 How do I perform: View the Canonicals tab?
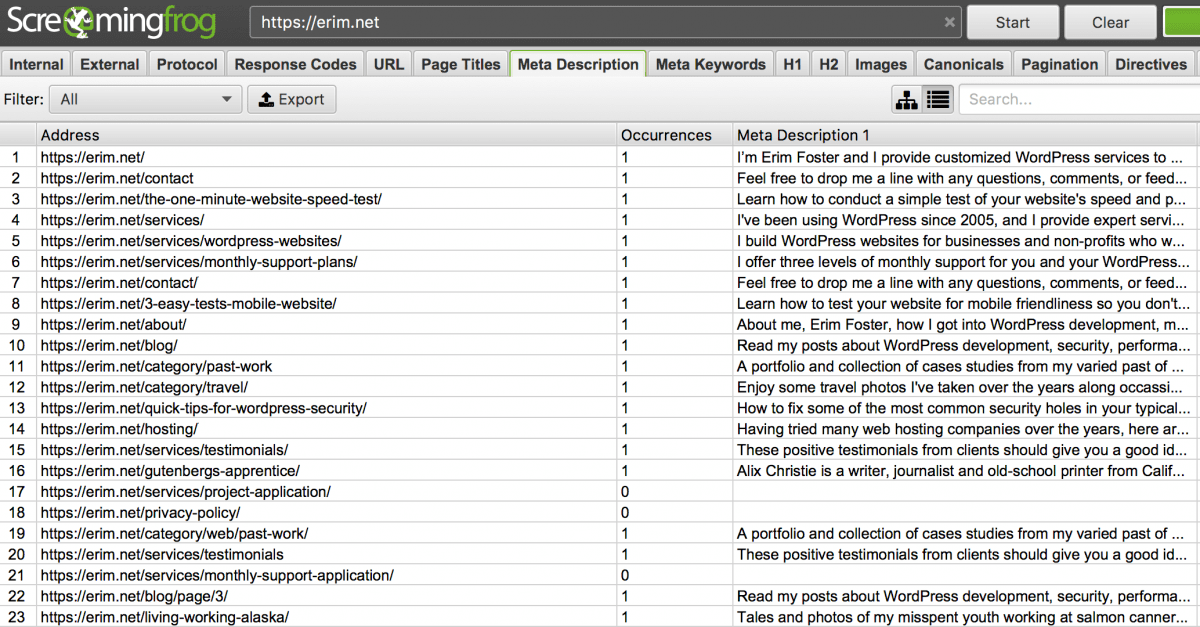[x=963, y=63]
